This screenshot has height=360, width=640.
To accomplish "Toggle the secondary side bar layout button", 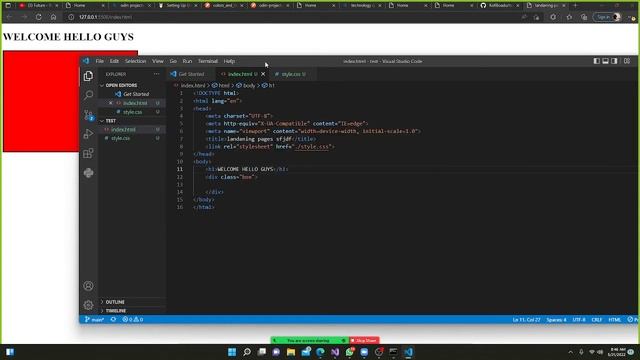I will [x=614, y=61].
